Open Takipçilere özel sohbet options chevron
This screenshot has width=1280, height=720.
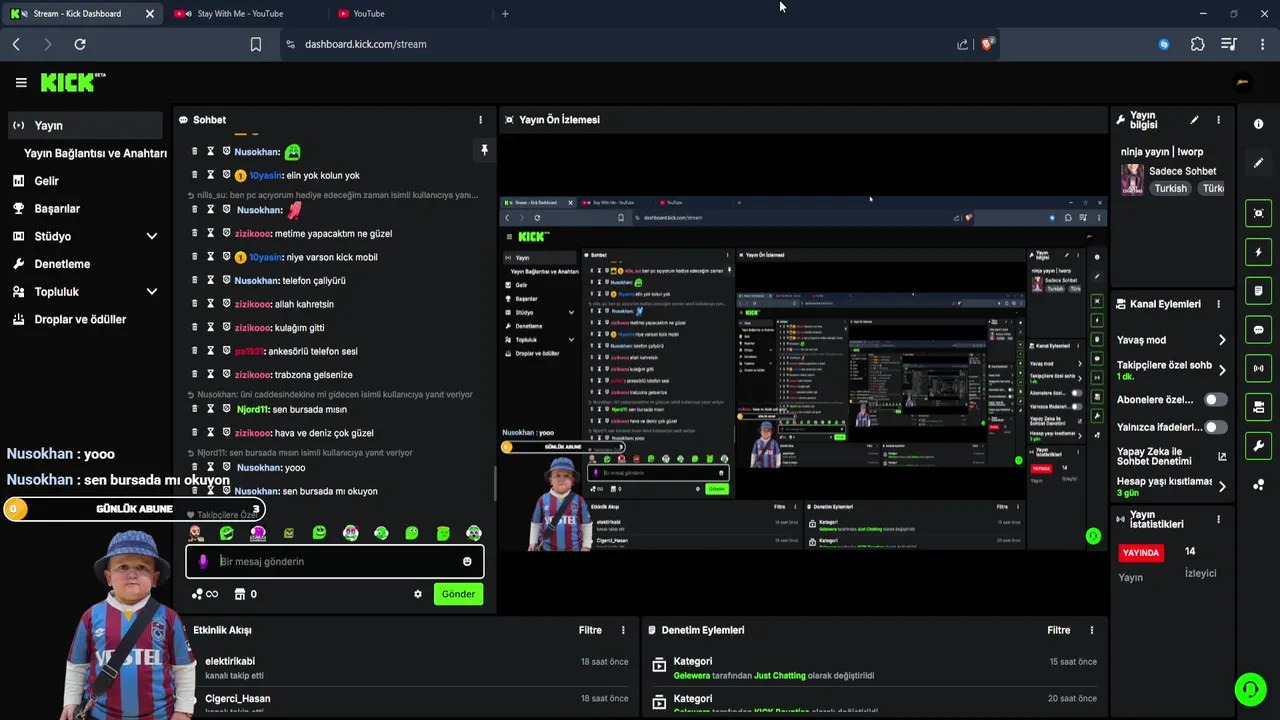pyautogui.click(x=1222, y=370)
